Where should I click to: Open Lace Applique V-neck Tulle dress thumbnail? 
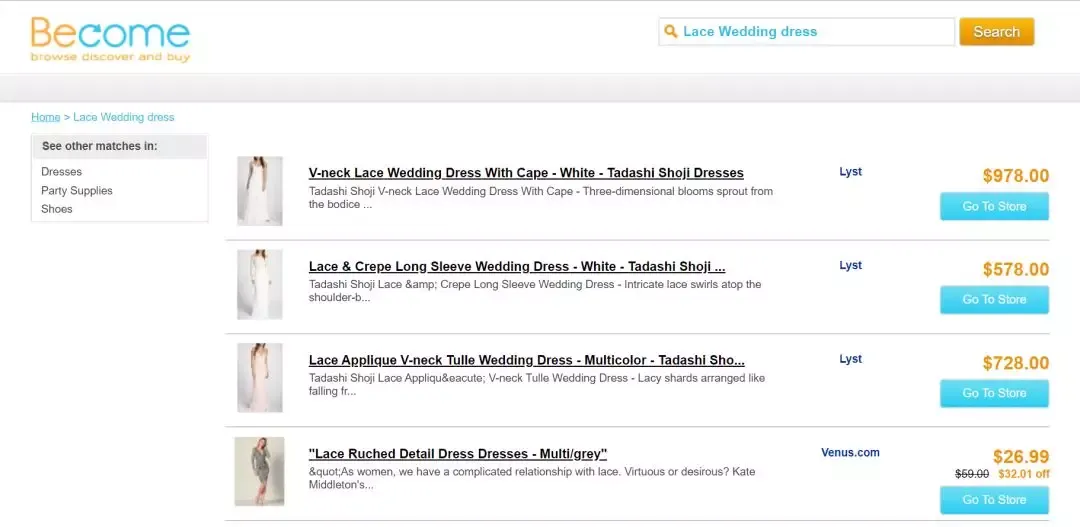(x=260, y=378)
